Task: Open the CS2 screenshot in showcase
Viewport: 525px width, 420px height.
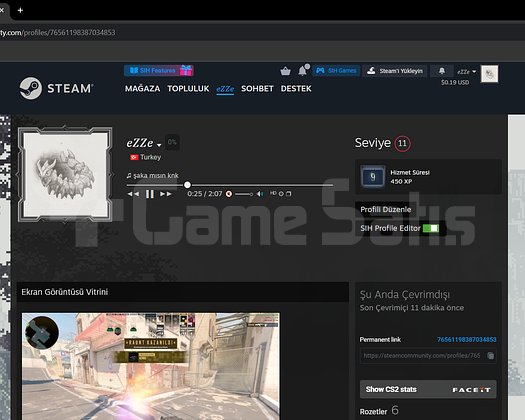Action: tap(151, 366)
